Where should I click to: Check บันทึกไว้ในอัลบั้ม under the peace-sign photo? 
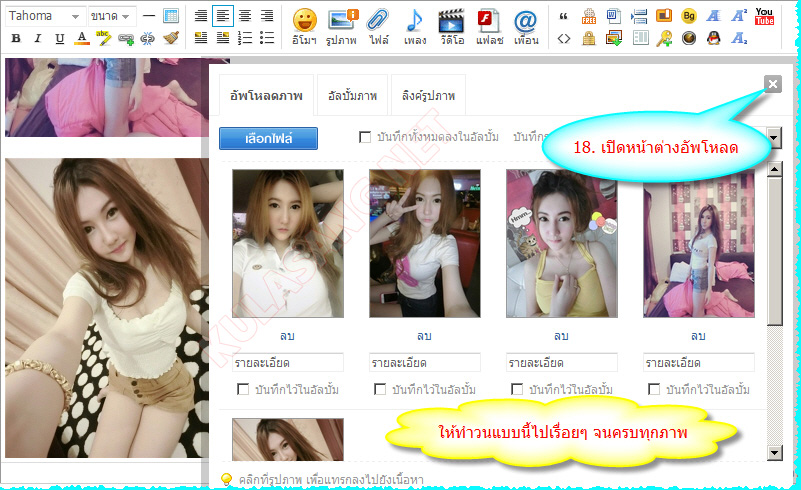click(380, 389)
